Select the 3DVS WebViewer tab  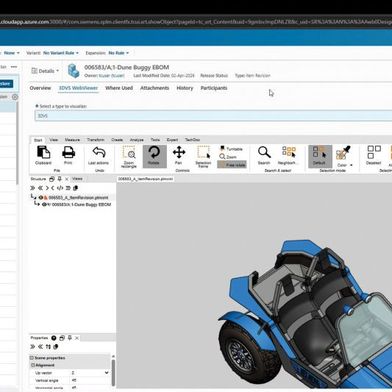pos(78,88)
